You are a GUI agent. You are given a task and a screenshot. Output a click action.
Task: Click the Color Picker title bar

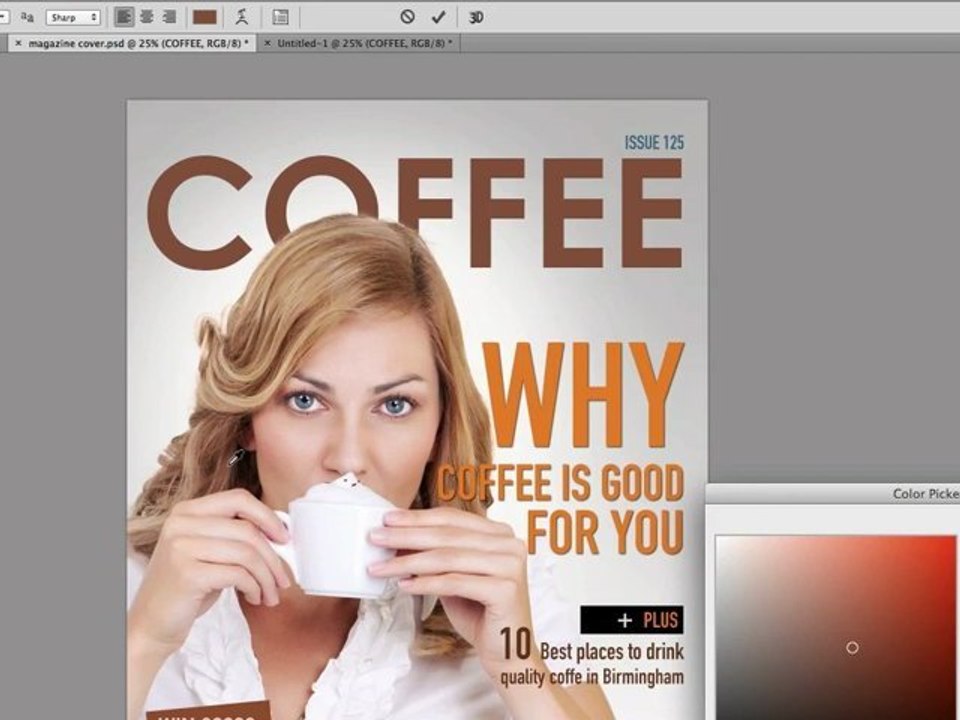tap(833, 493)
